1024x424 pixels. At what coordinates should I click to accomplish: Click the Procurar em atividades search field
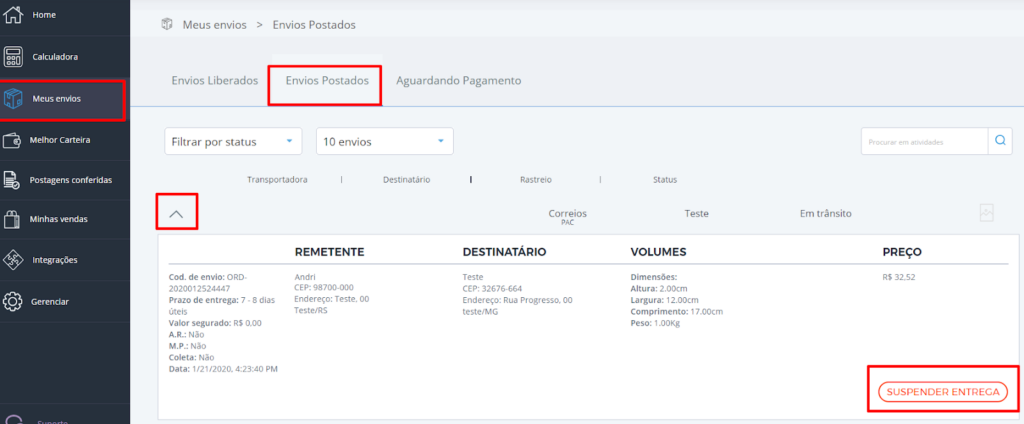(925, 140)
